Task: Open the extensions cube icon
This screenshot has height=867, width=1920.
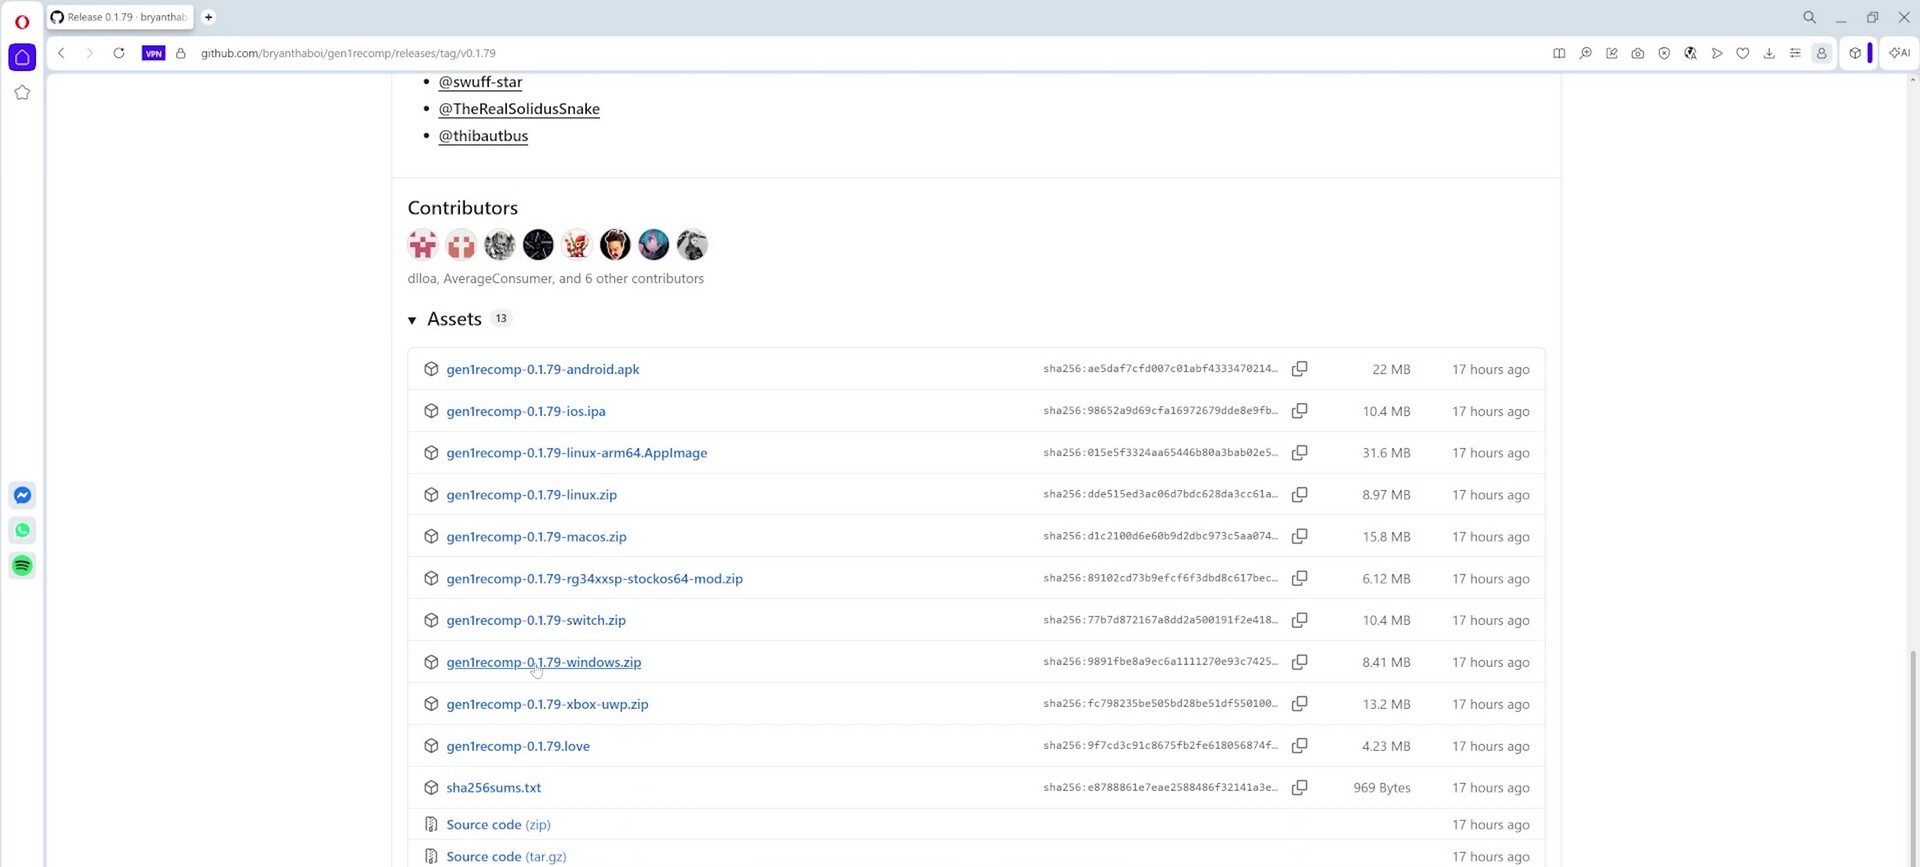Action: pyautogui.click(x=1855, y=53)
